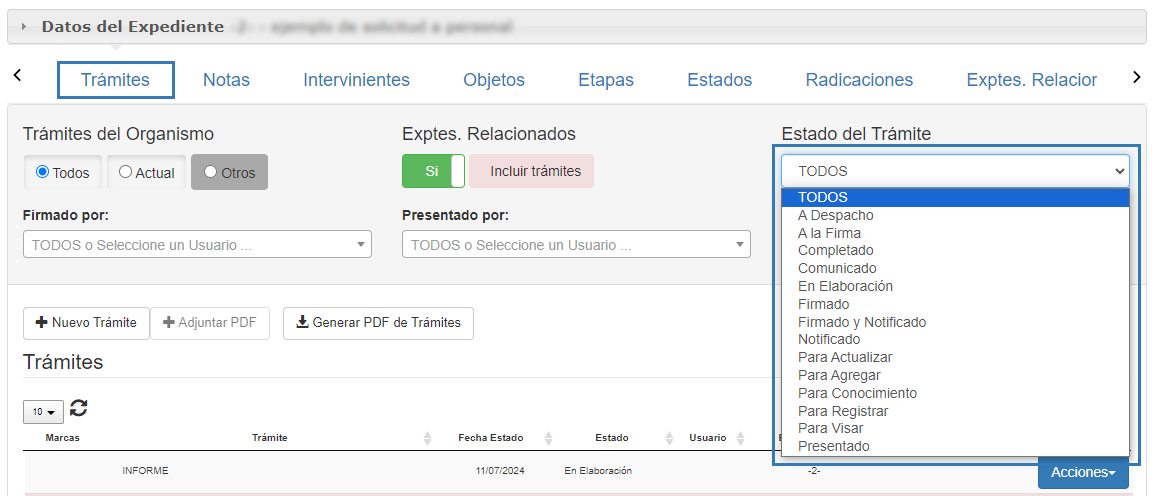1156x496 pixels.
Task: Select the Actual radio button
Action: coord(126,172)
